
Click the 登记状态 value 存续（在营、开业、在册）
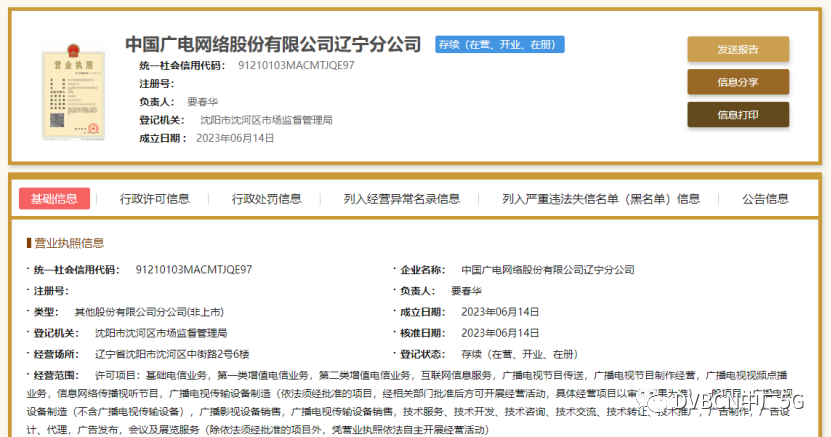519,354
